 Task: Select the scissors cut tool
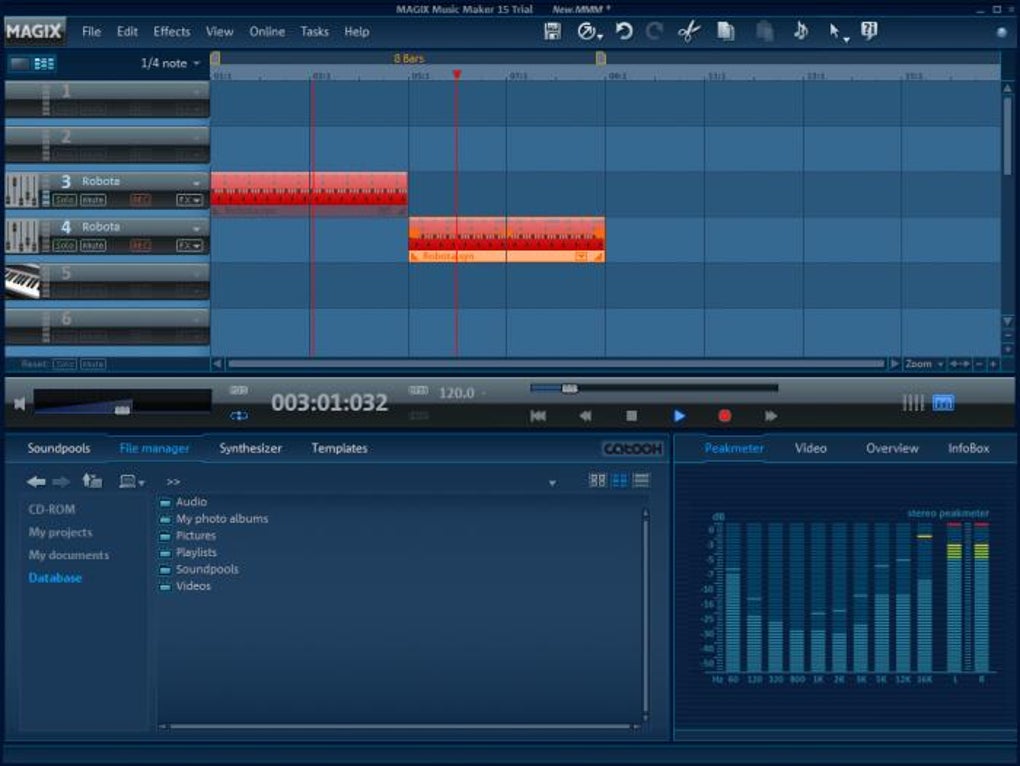689,32
